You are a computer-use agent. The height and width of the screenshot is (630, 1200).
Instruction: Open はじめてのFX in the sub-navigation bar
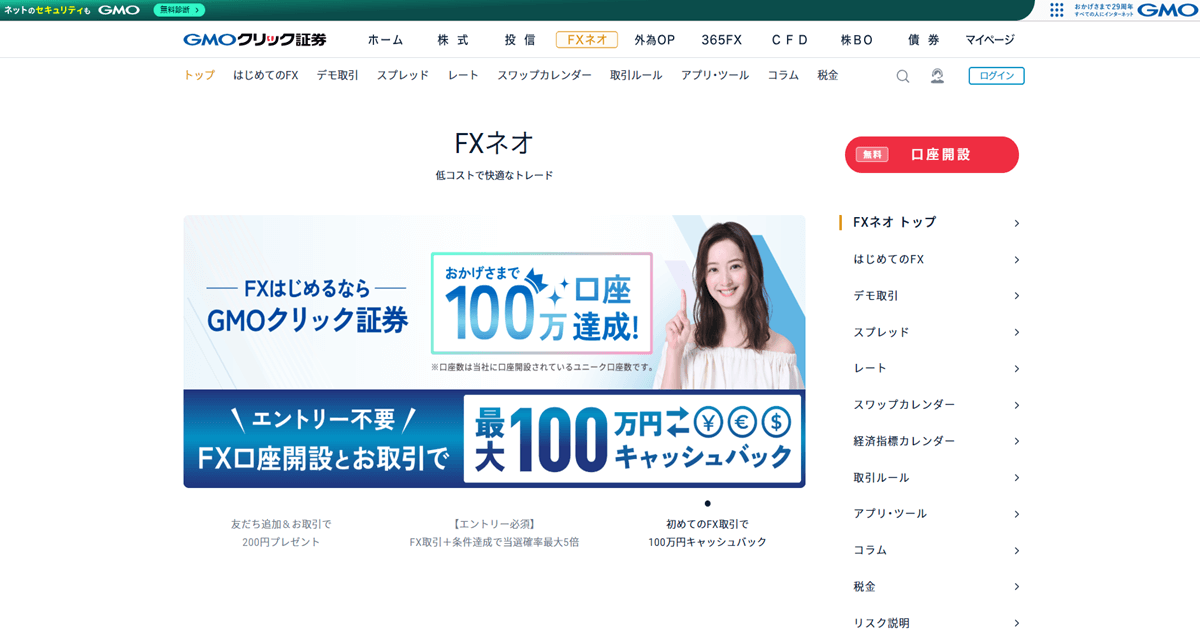(x=266, y=75)
